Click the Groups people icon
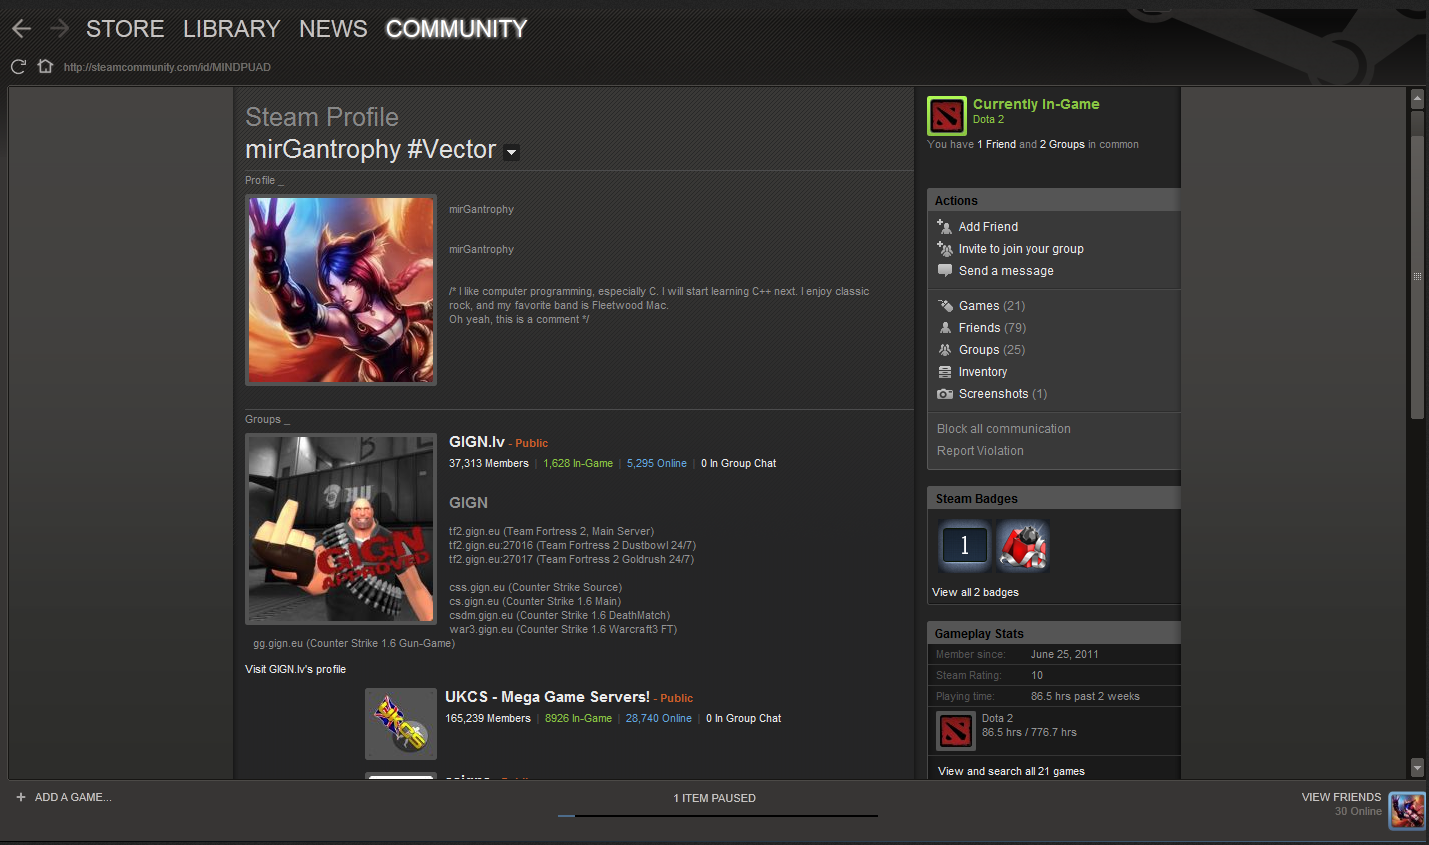The image size is (1429, 845). coord(945,350)
